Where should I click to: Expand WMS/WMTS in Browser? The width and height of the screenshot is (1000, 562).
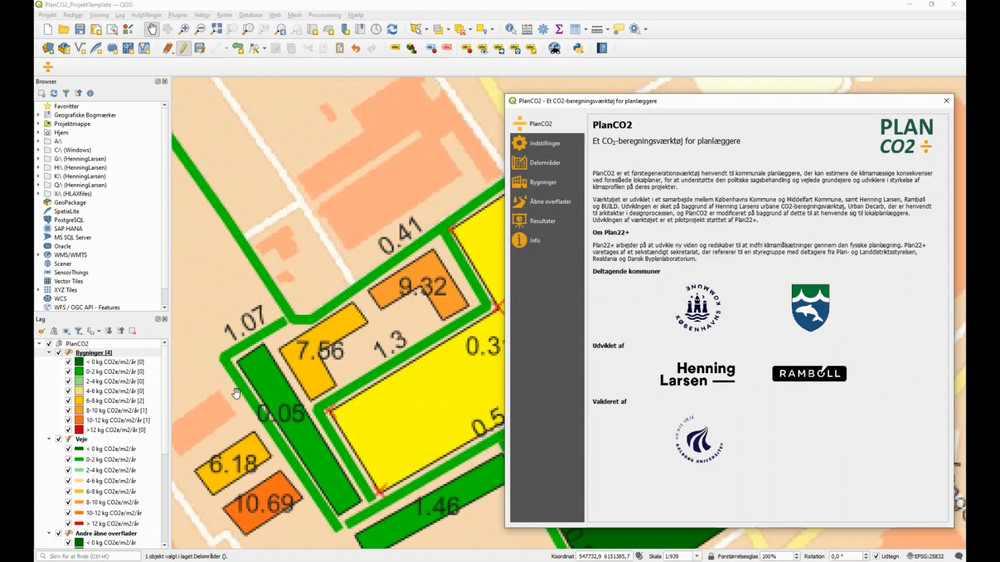tap(39, 255)
